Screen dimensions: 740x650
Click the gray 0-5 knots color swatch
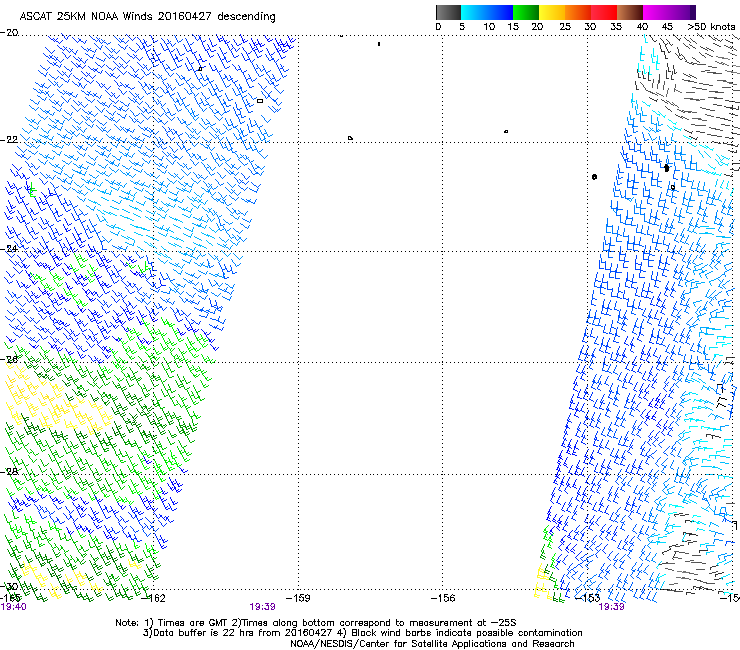click(448, 12)
